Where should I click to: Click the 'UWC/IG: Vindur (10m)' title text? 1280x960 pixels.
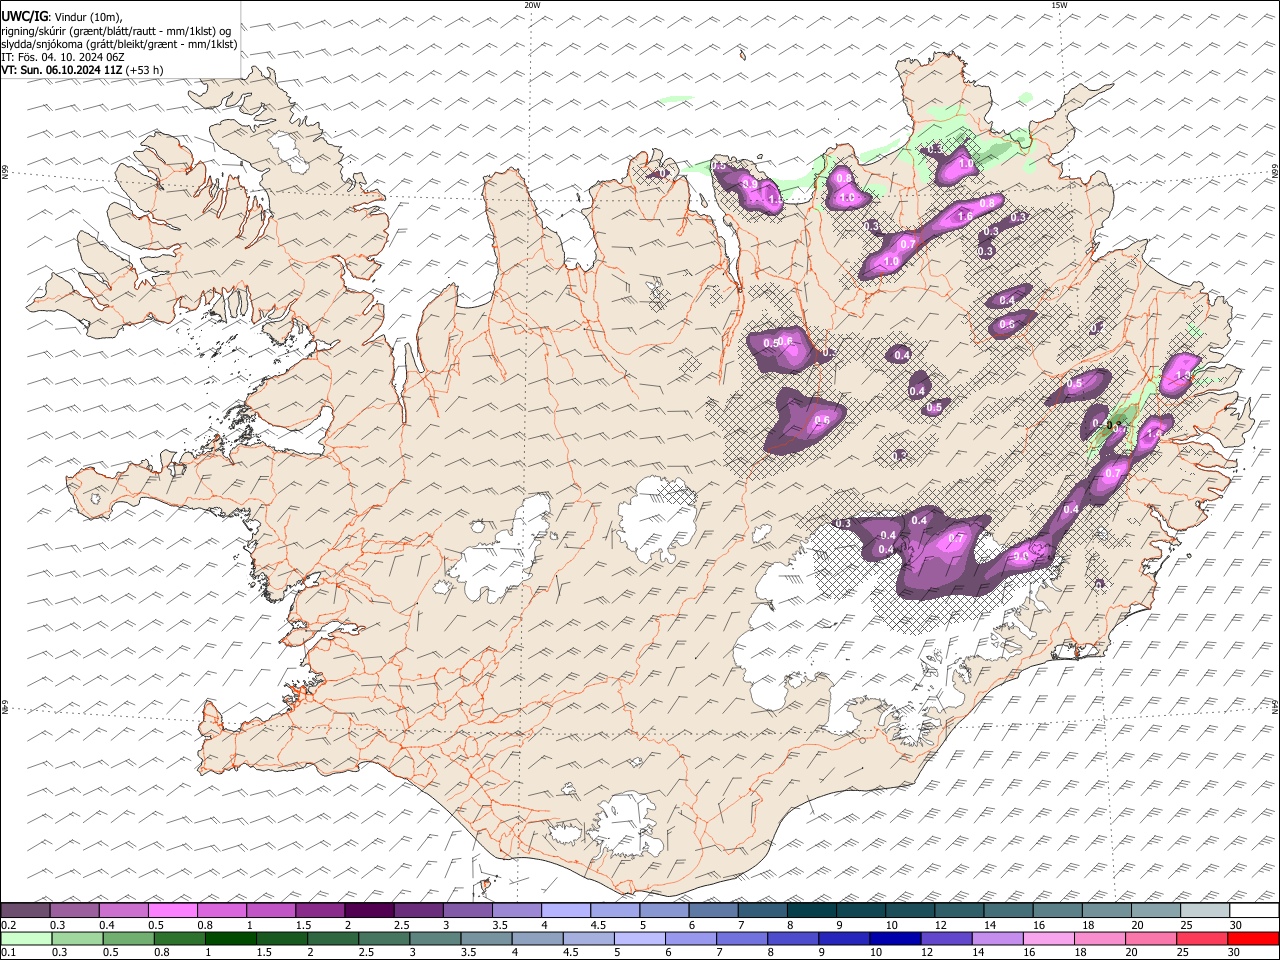tap(63, 17)
